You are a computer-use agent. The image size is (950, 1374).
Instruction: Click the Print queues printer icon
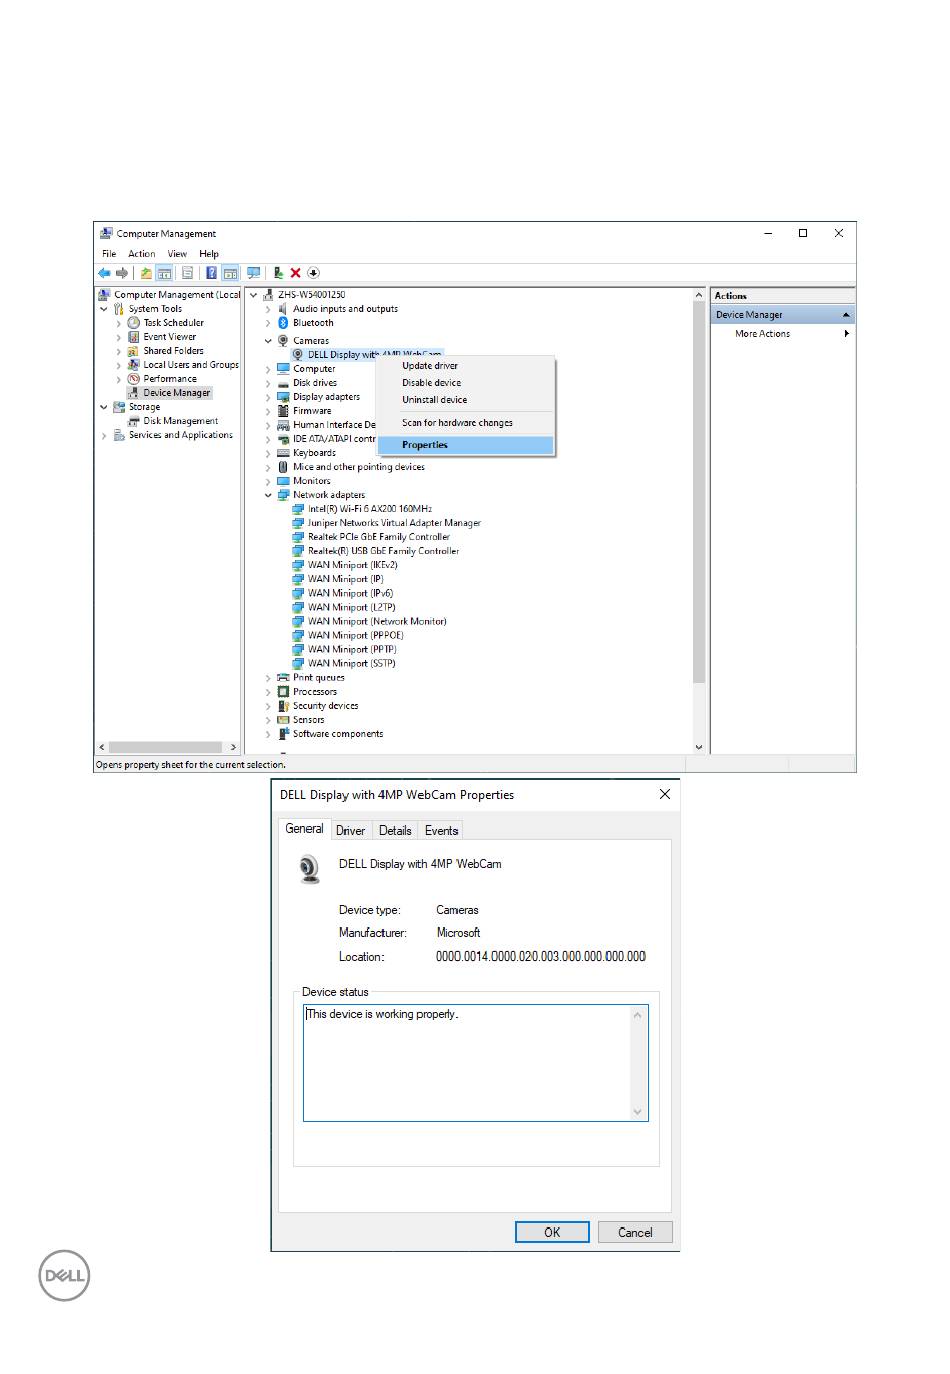(283, 678)
